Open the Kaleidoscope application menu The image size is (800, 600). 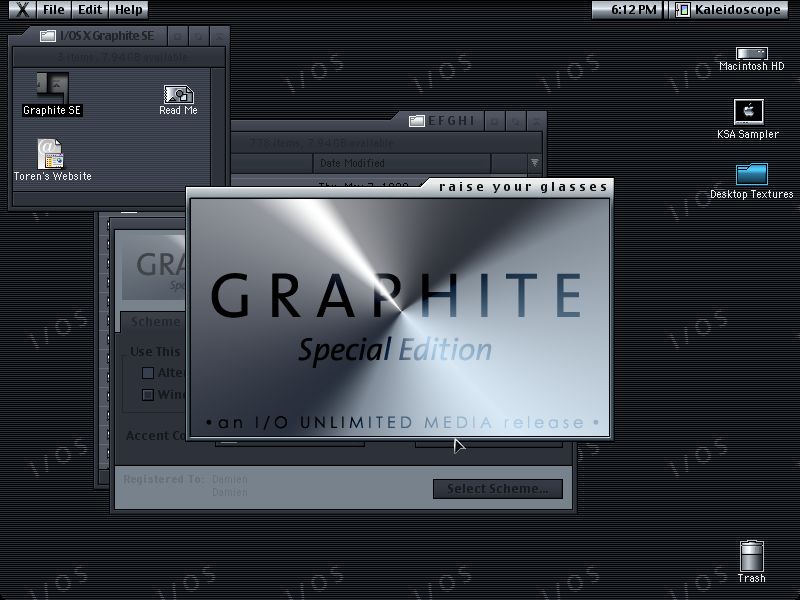point(729,9)
